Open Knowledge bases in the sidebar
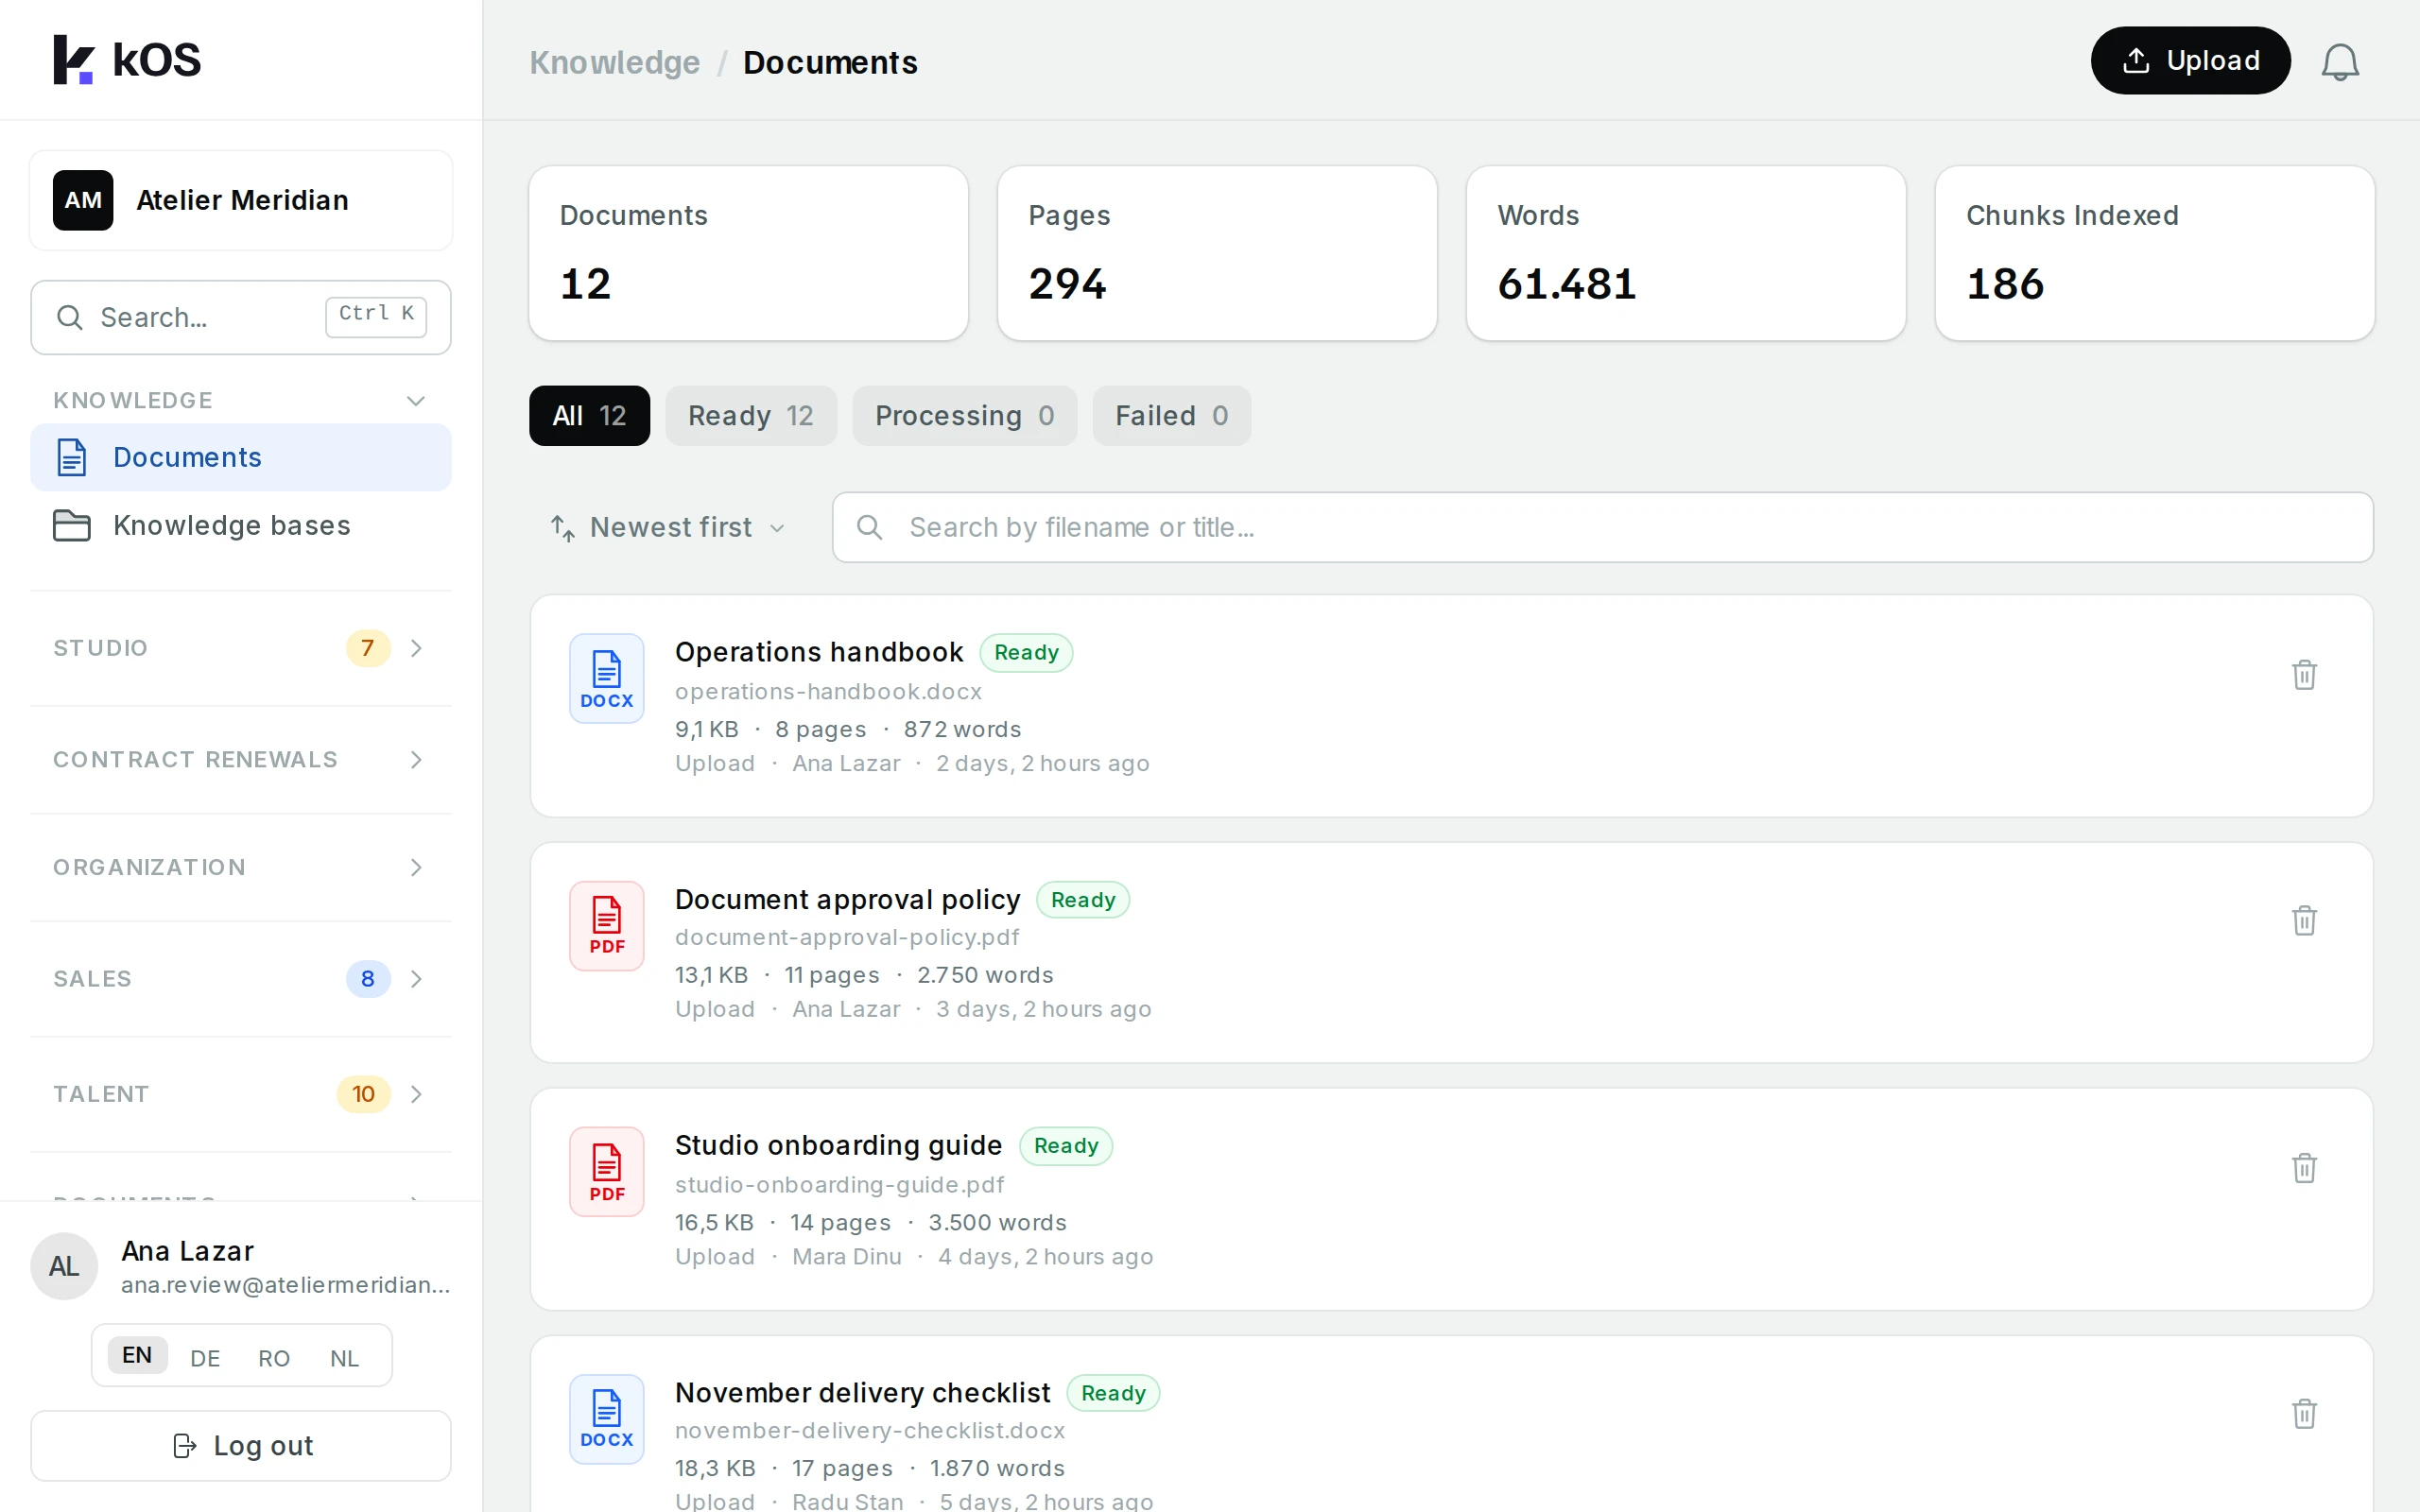2420x1512 pixels. [240, 525]
